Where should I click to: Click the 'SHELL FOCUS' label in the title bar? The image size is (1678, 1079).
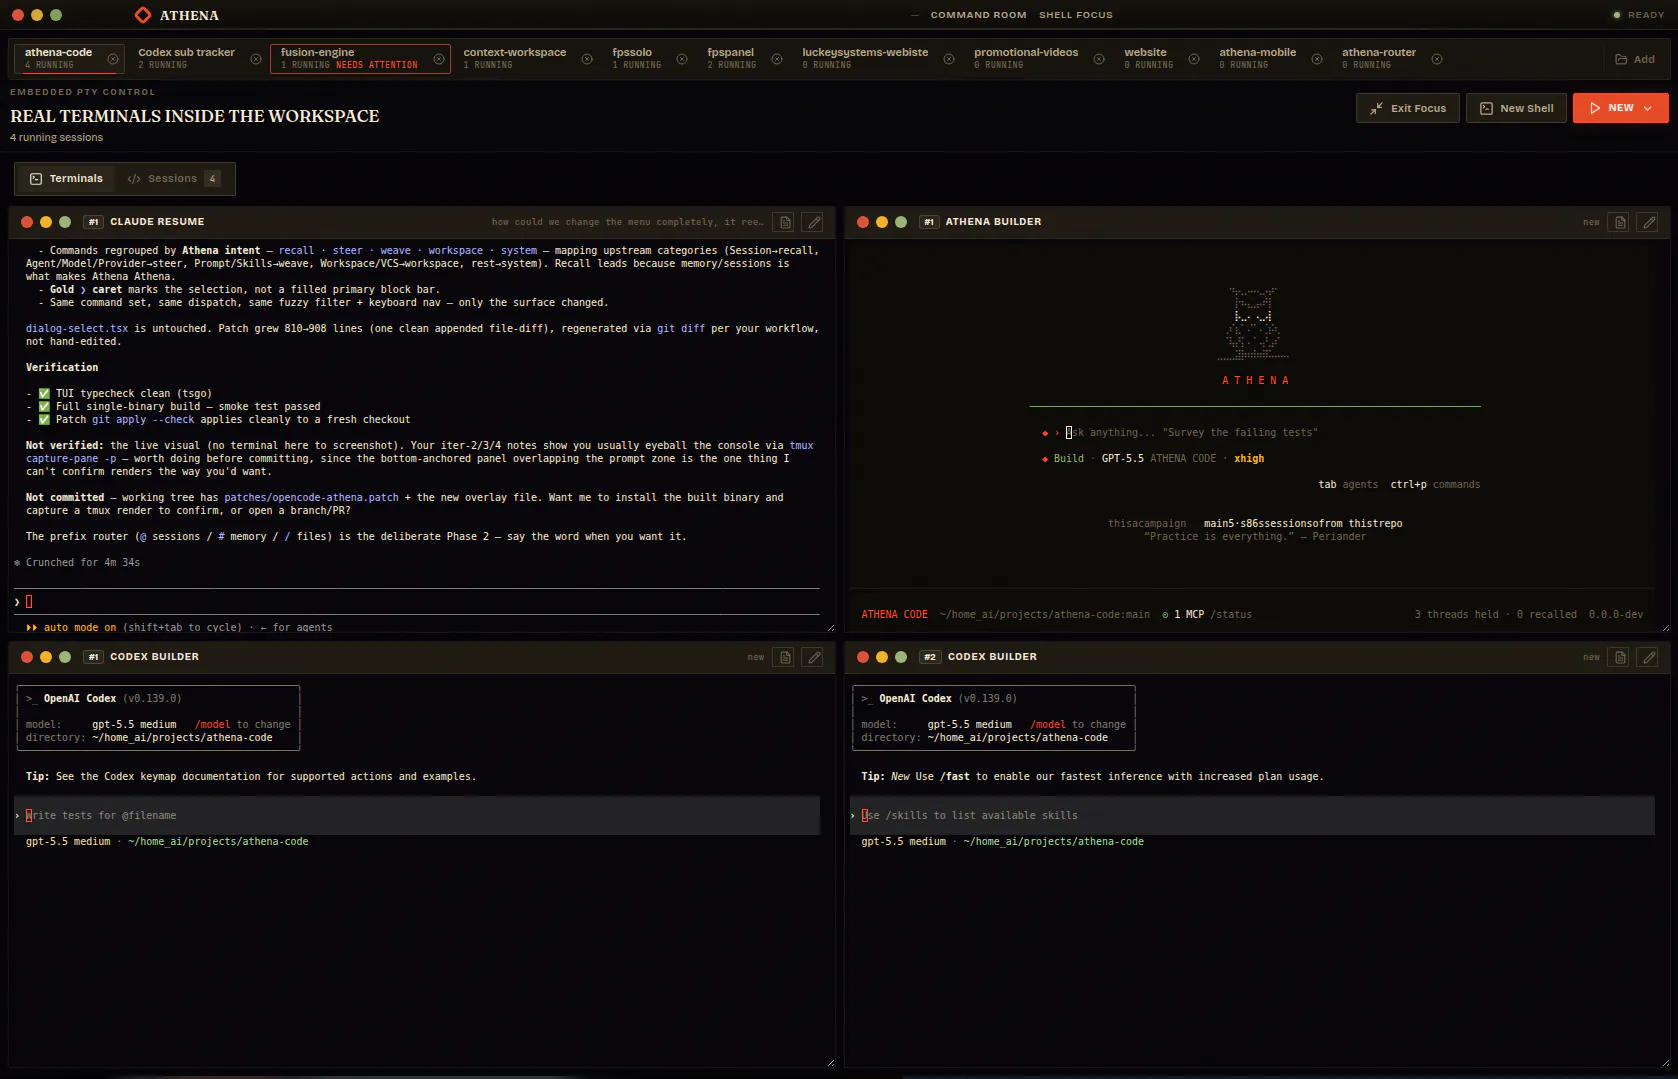[x=1076, y=15]
